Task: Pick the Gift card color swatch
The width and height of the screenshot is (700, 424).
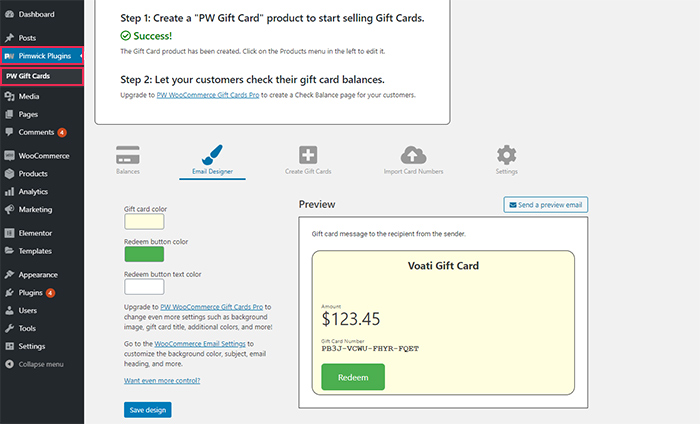Action: click(x=144, y=221)
